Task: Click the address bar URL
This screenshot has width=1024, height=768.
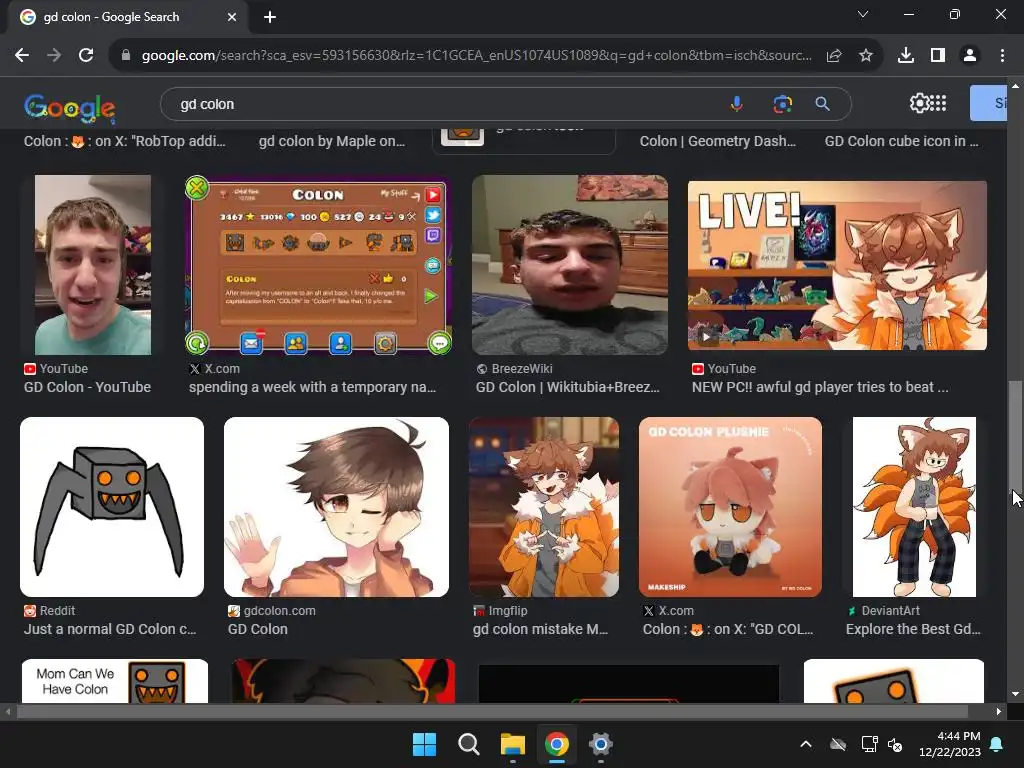Action: 477,56
